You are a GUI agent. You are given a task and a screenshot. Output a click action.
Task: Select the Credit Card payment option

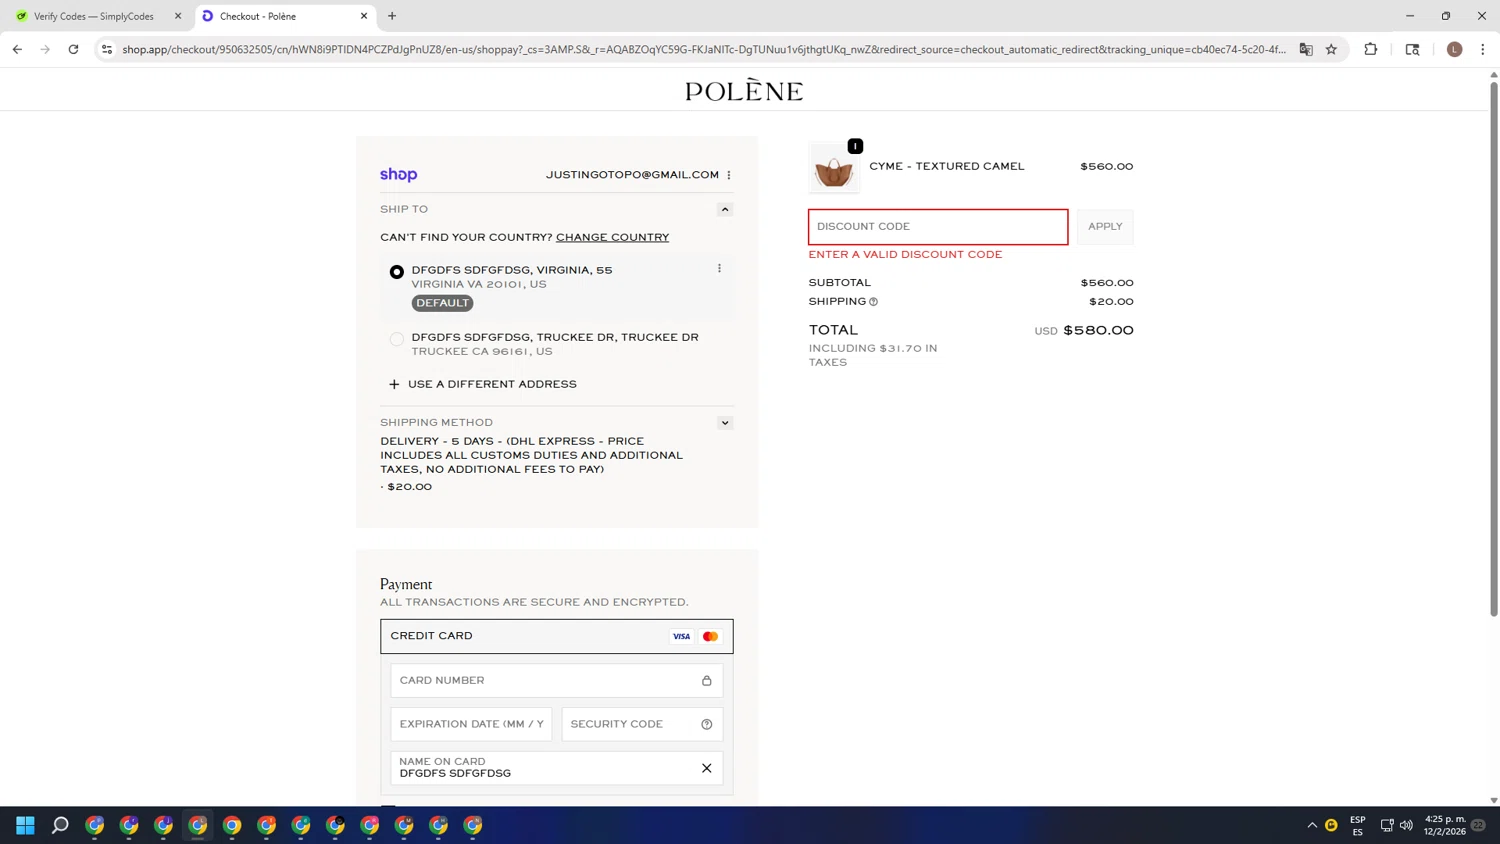(x=557, y=636)
